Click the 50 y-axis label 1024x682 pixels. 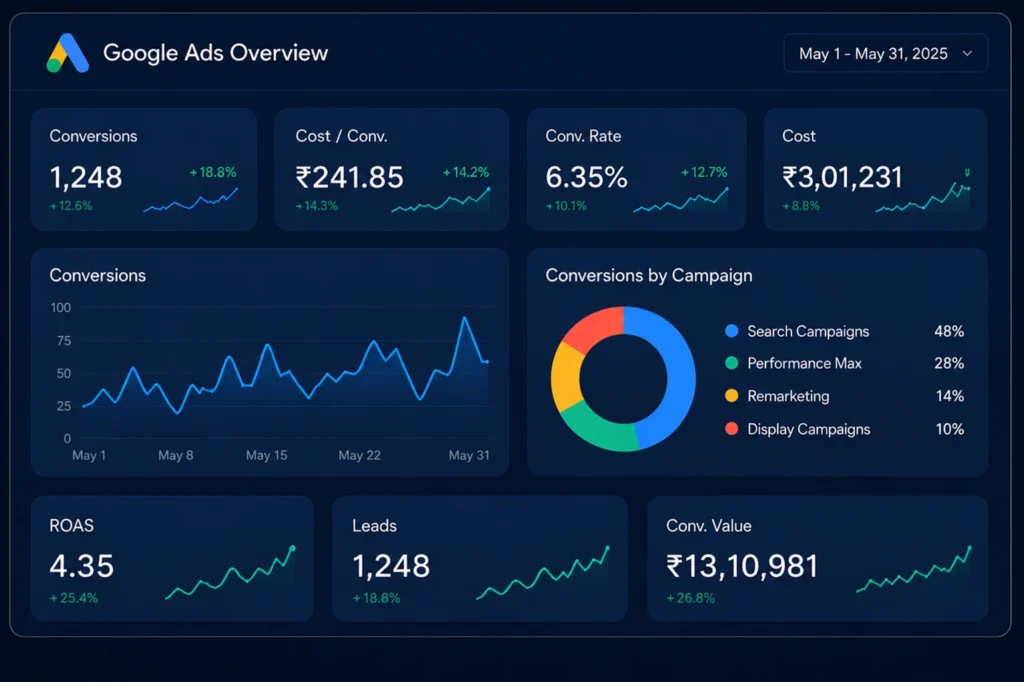(x=63, y=374)
